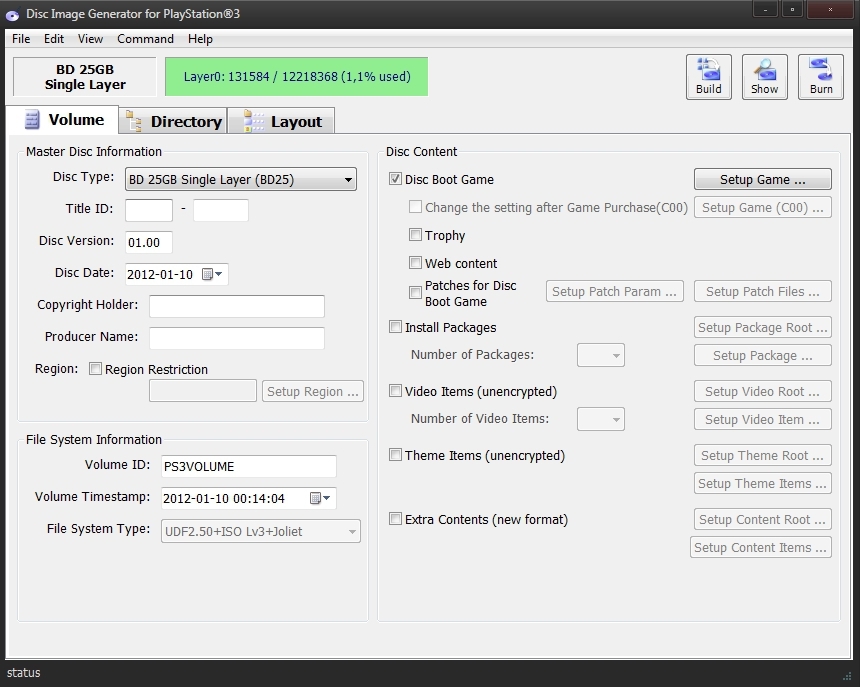Open the Disc Type dropdown
The width and height of the screenshot is (860, 687).
(241, 179)
